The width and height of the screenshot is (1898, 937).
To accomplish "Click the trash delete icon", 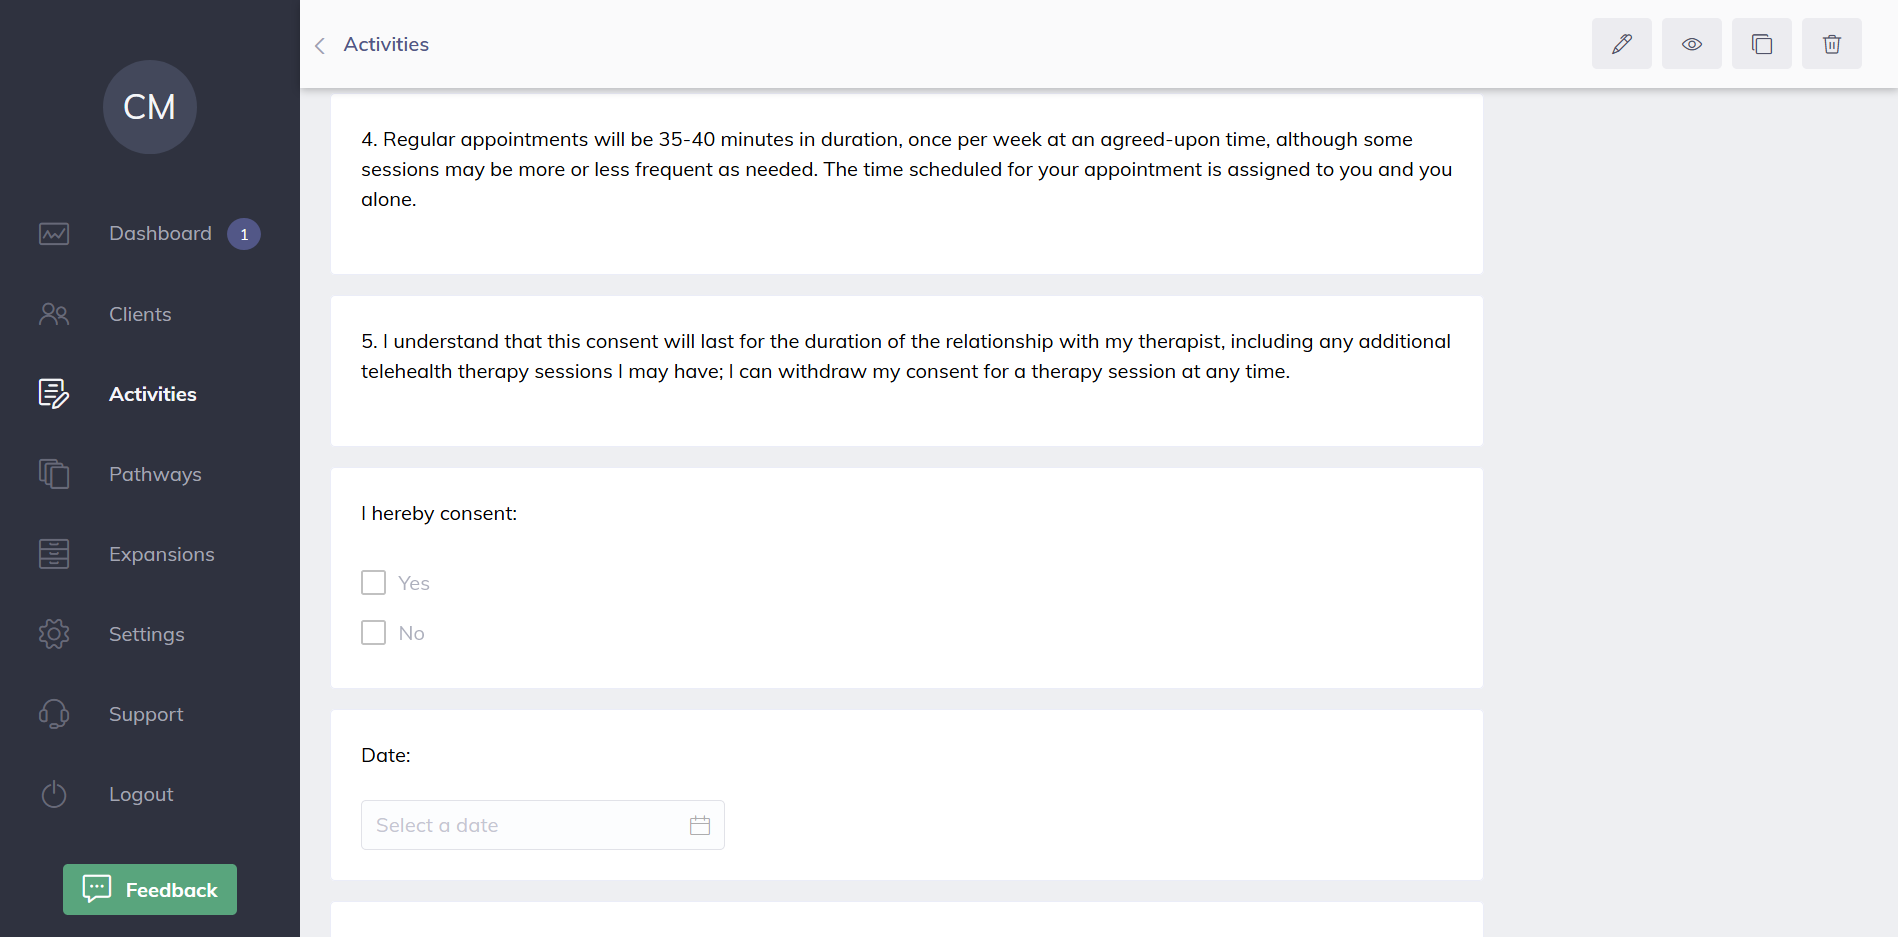I will click(x=1831, y=44).
